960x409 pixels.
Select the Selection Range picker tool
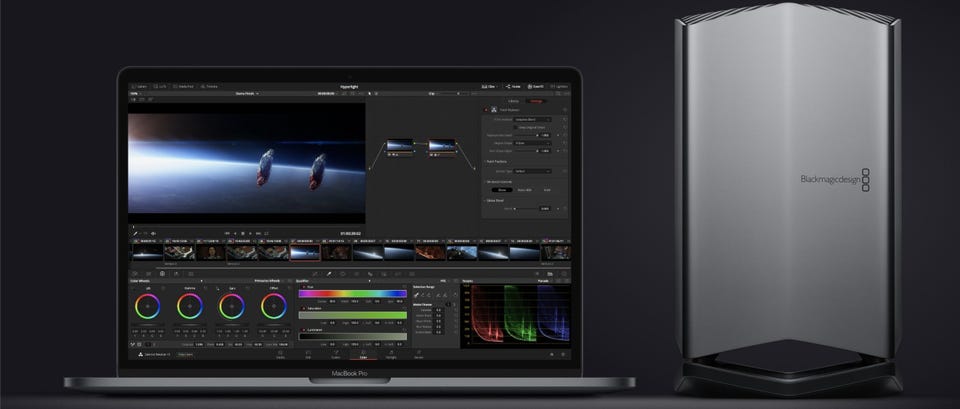[416, 295]
